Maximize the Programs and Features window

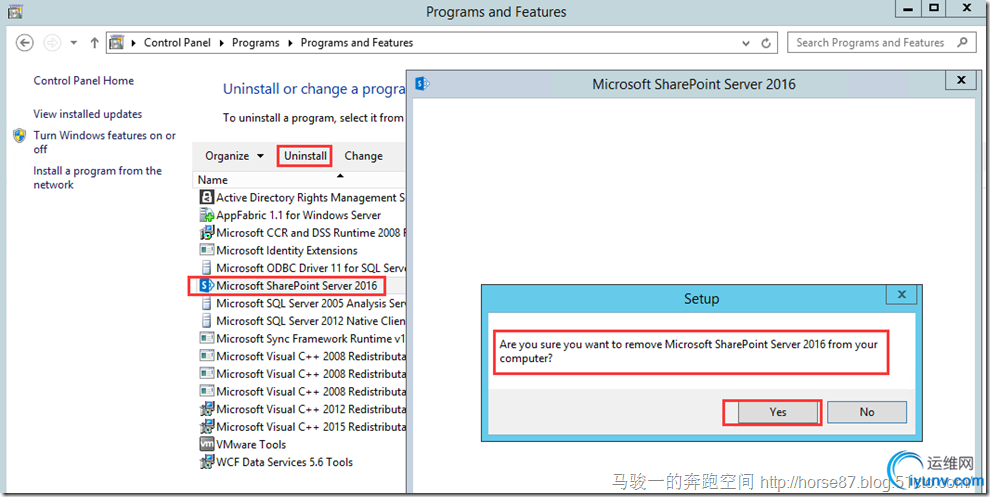[934, 8]
